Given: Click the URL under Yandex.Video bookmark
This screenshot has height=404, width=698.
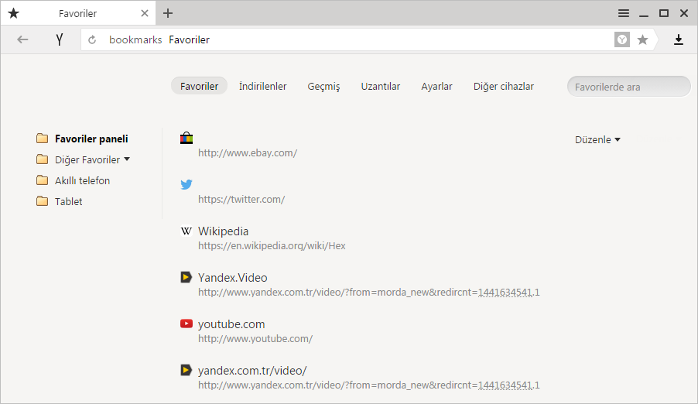Looking at the screenshot, I should tap(369, 292).
